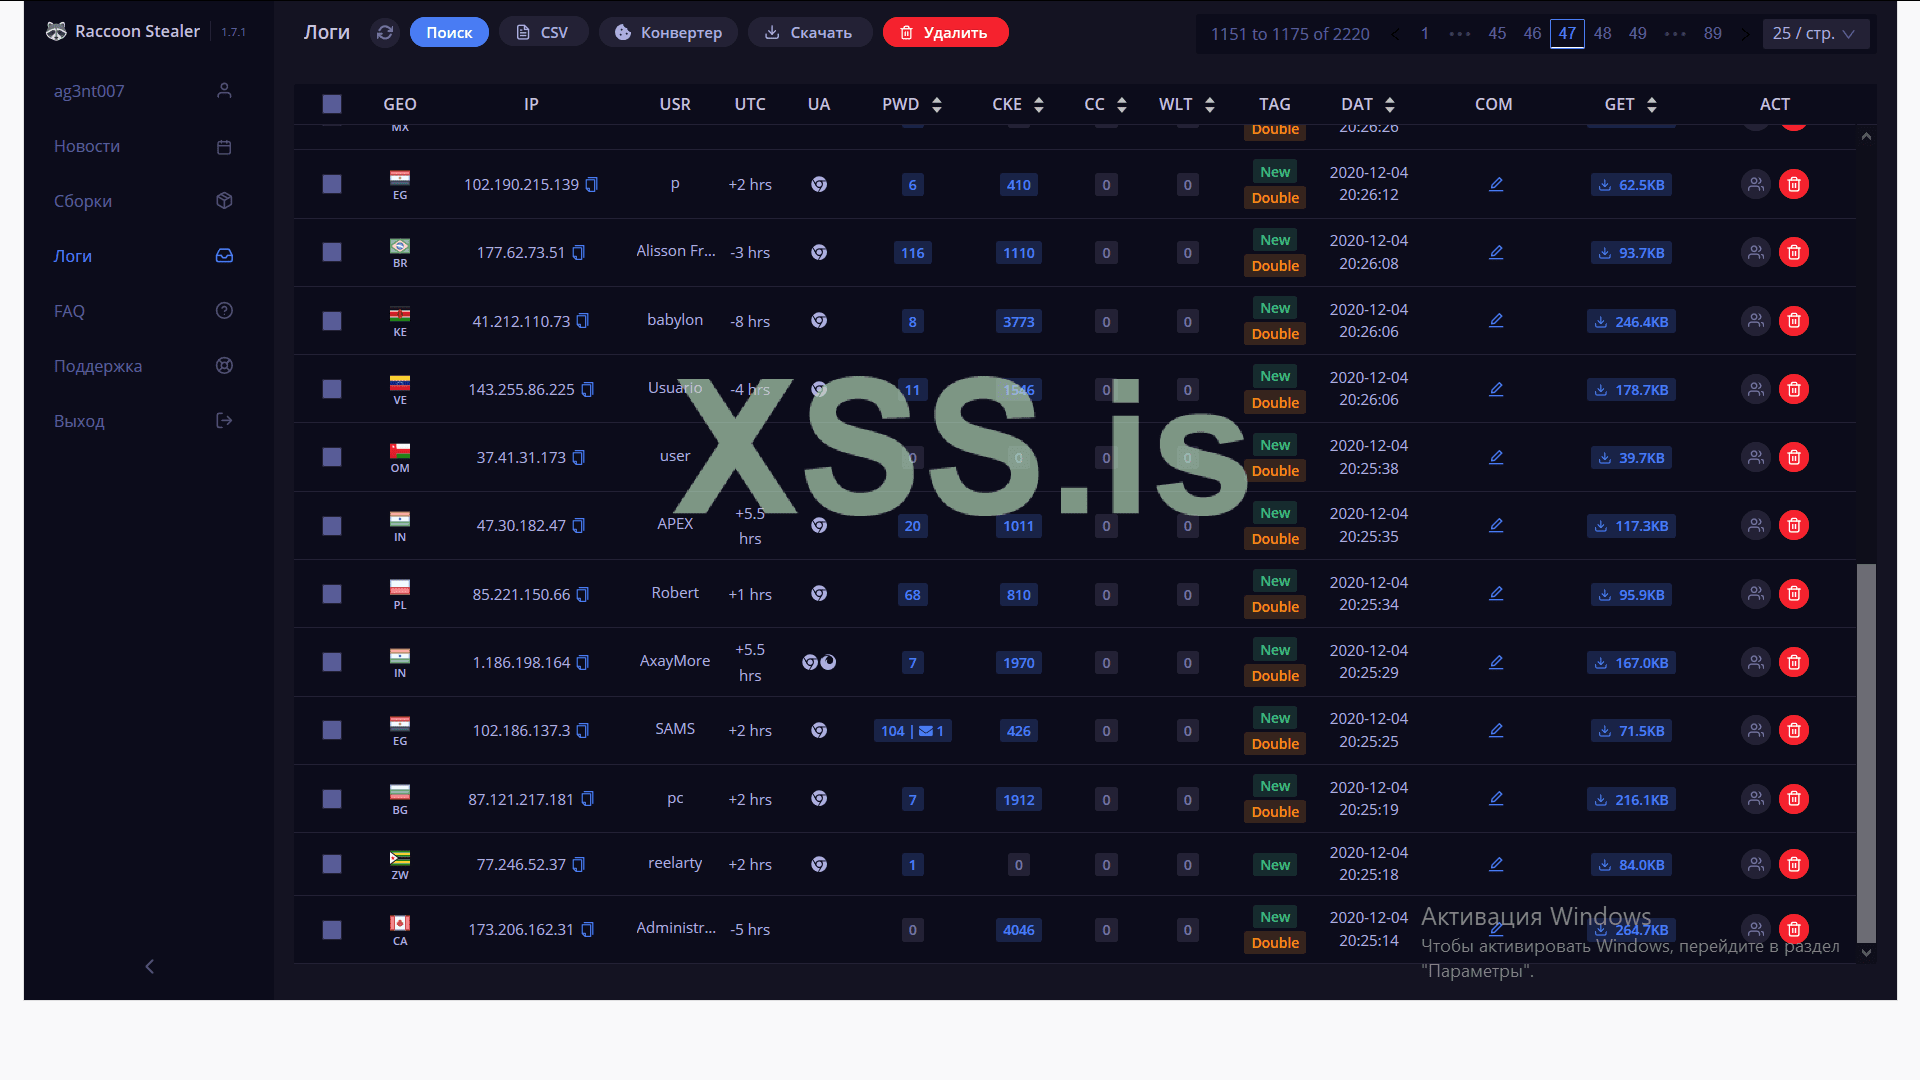Select the checkbox for 41.212.110.73 row
Viewport: 1920px width, 1080px height.
click(x=332, y=321)
